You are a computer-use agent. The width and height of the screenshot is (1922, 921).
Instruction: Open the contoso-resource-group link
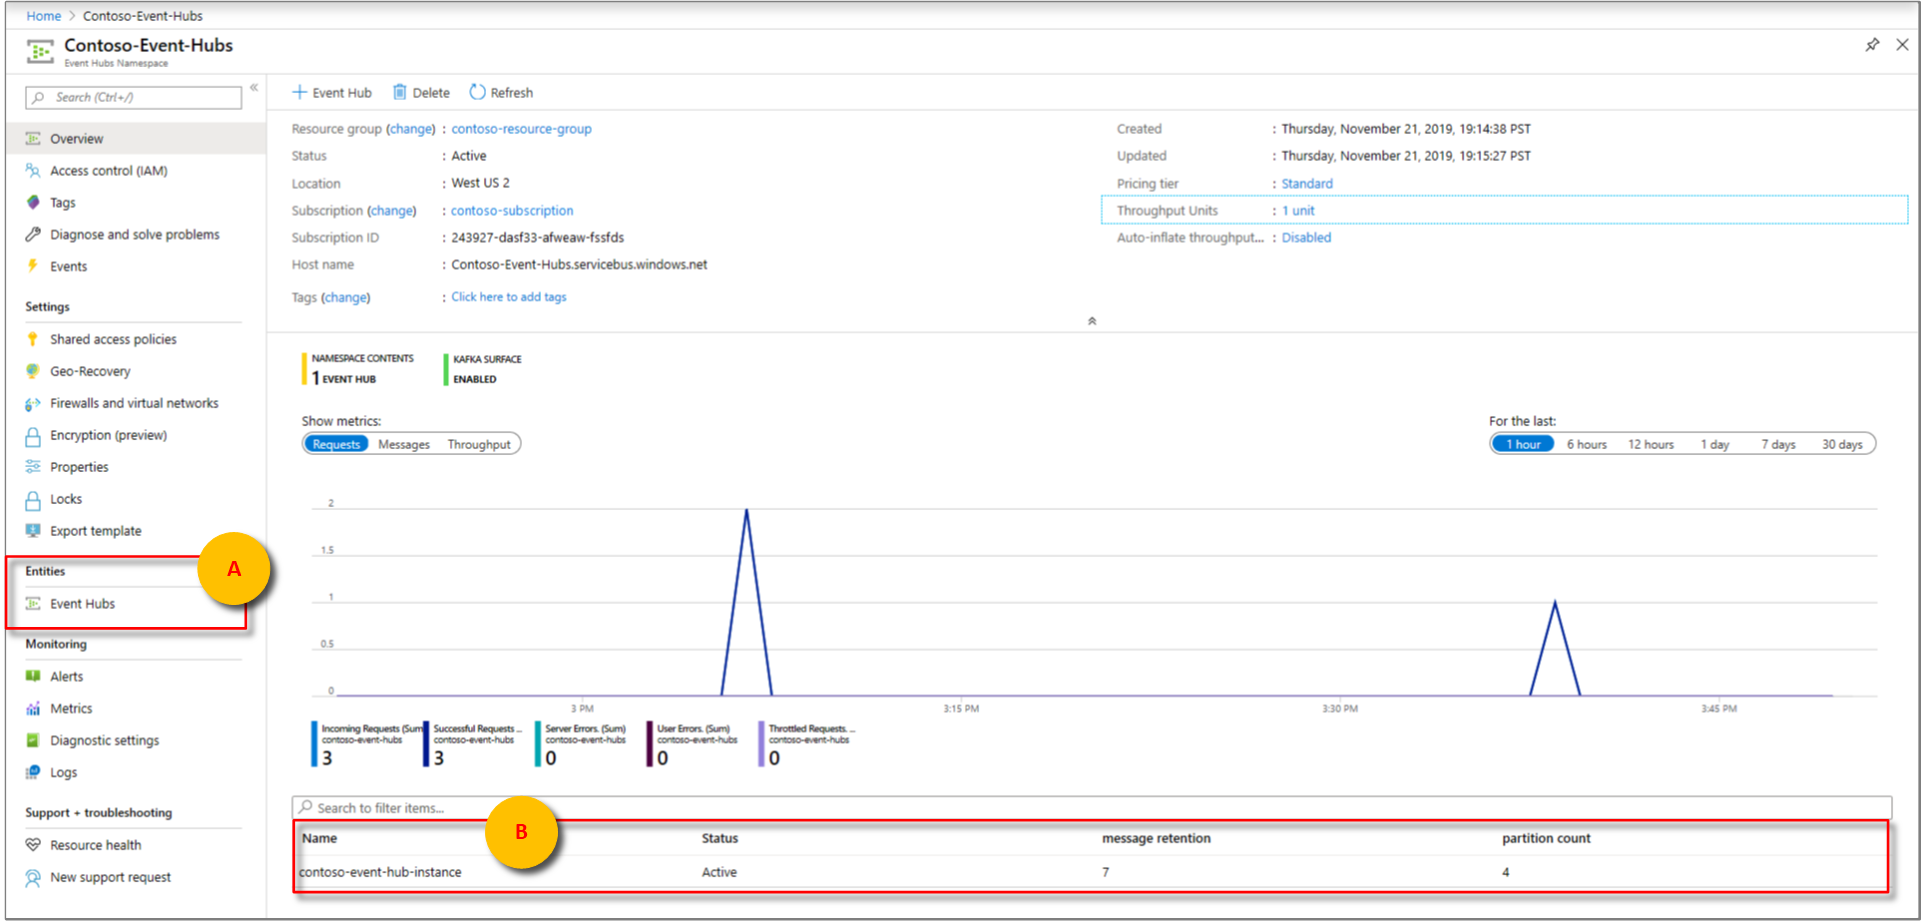pyautogui.click(x=521, y=129)
